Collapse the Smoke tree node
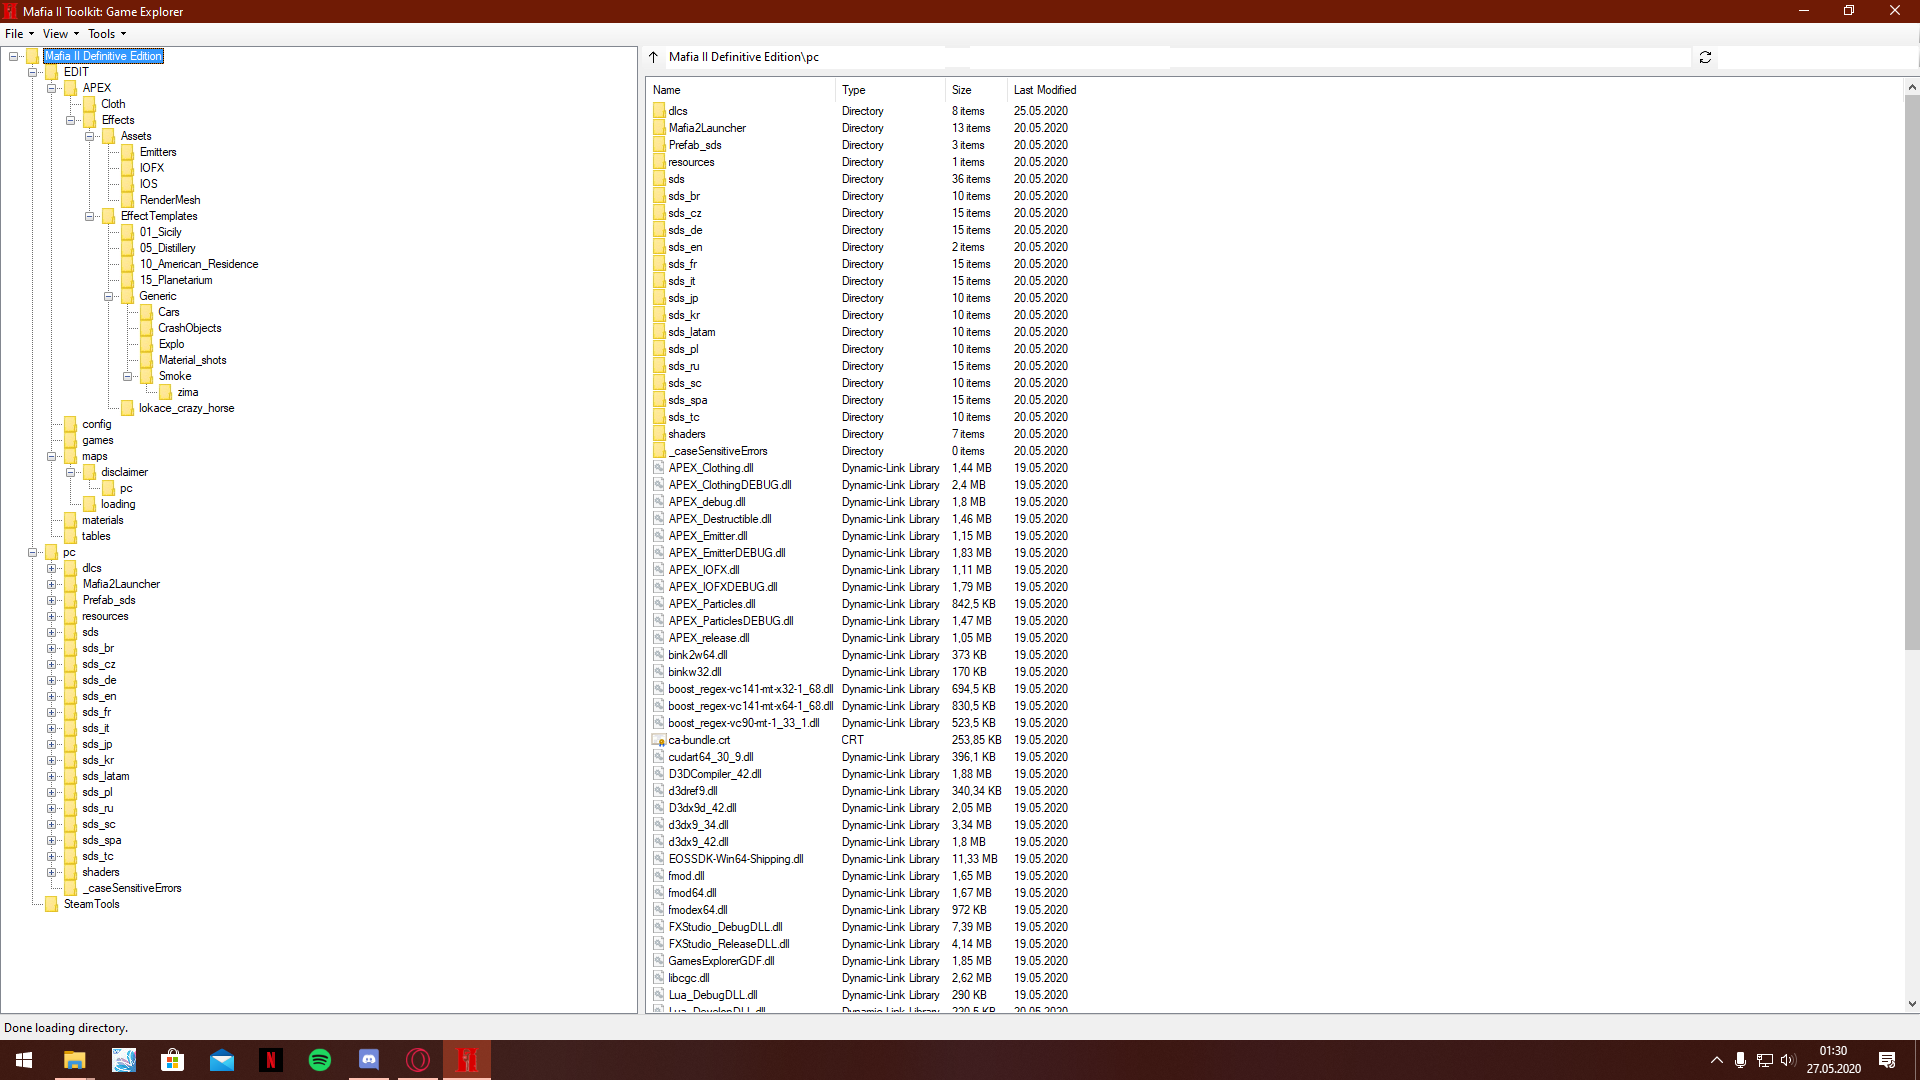Viewport: 1920px width, 1080px height. click(128, 376)
